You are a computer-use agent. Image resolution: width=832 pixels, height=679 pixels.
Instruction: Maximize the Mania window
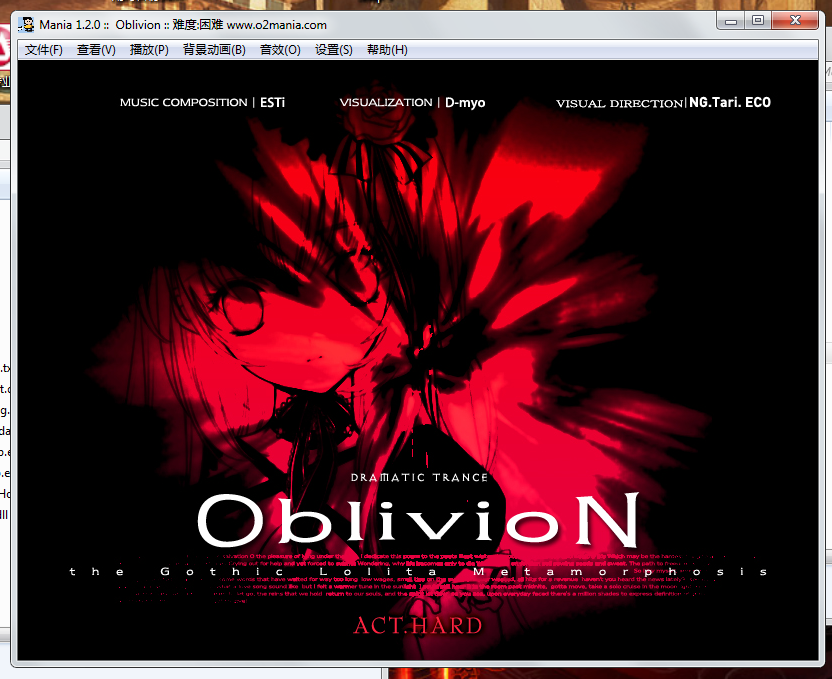pyautogui.click(x=758, y=20)
